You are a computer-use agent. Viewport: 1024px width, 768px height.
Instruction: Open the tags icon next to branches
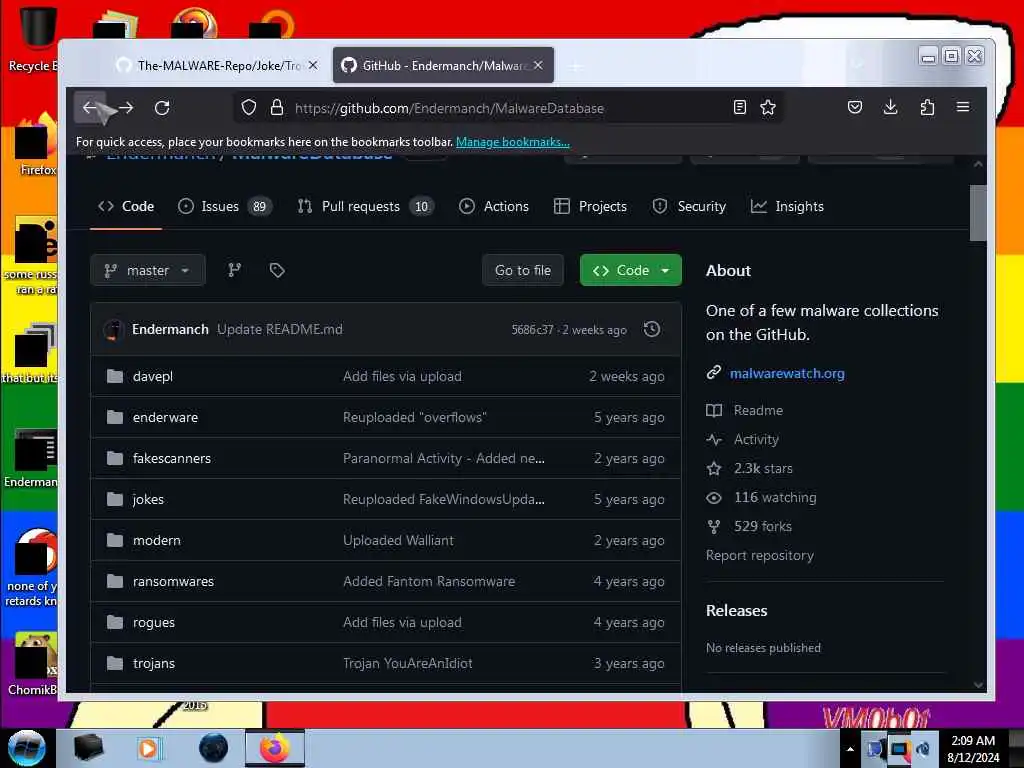click(x=277, y=270)
